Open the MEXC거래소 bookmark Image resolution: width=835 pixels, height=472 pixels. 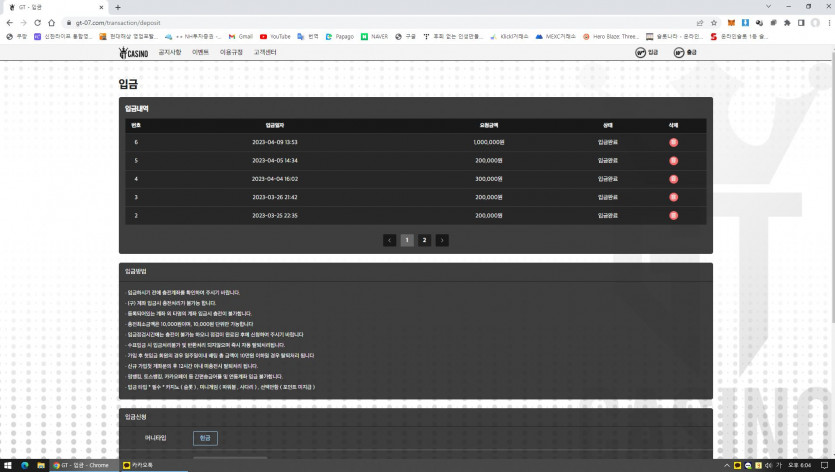point(555,37)
